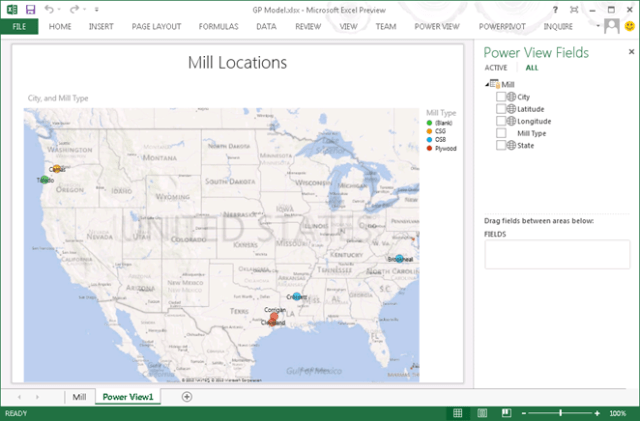Screen dimensions: 640x421
Task: Check the City field checkbox
Action: (x=501, y=97)
